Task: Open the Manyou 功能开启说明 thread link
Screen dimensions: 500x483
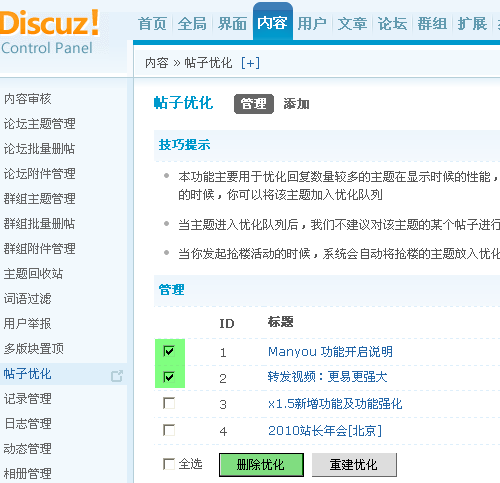Action: pyautogui.click(x=330, y=352)
